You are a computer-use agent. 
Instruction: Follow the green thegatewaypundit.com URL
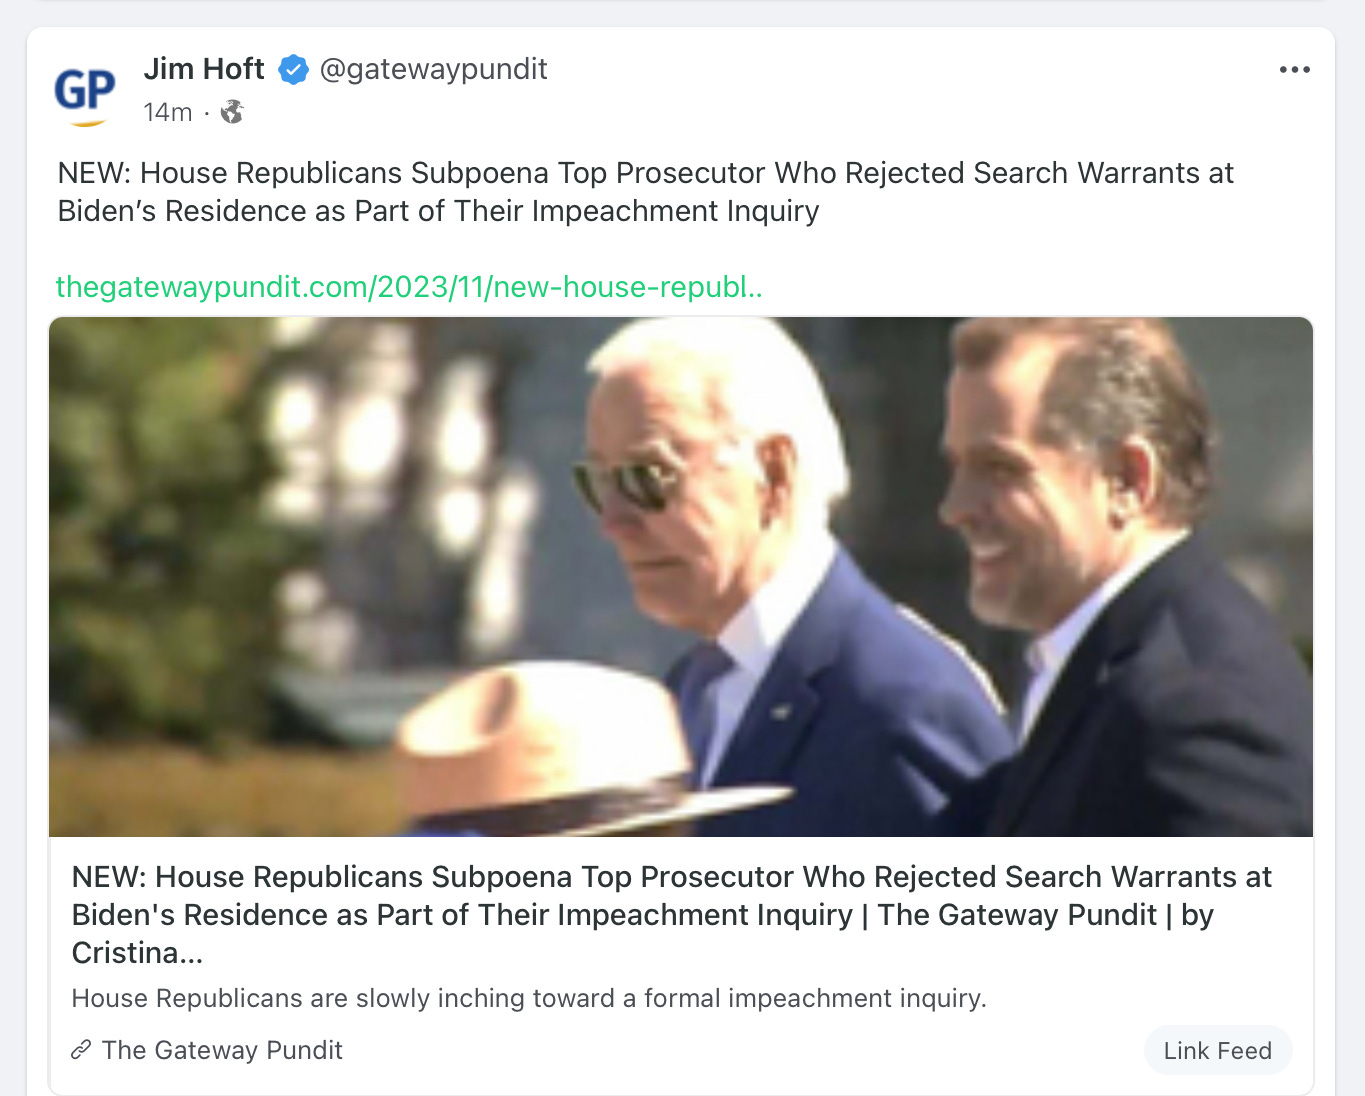click(x=409, y=287)
